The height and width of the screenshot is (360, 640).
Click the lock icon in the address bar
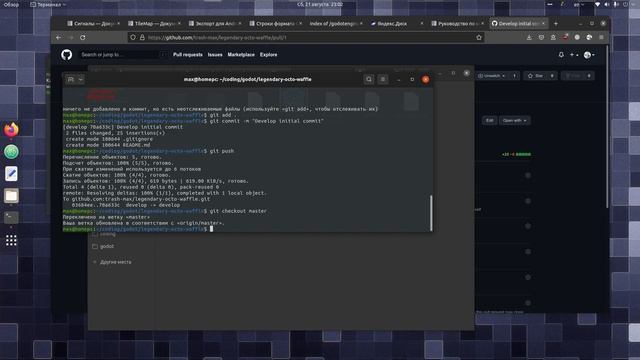tap(142, 38)
